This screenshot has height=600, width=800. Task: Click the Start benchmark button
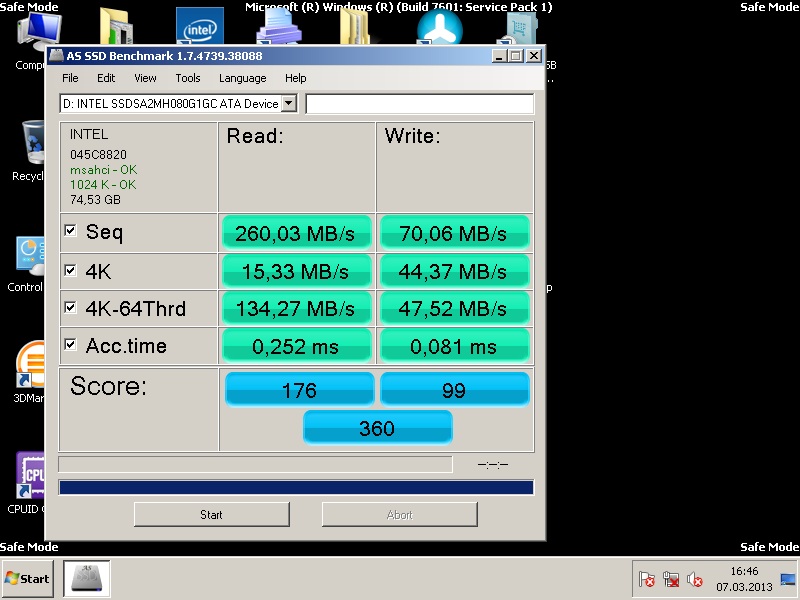[212, 514]
